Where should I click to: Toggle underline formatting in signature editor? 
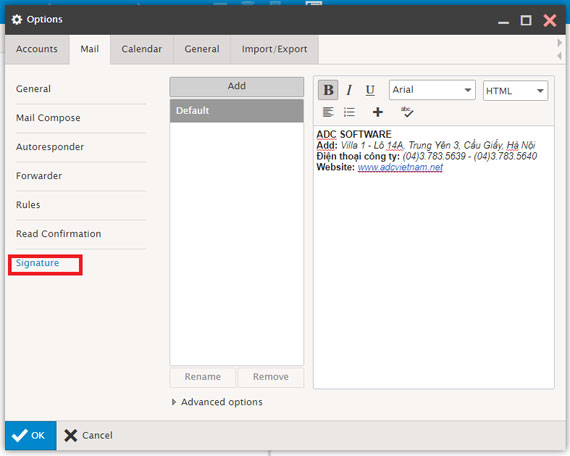point(370,90)
